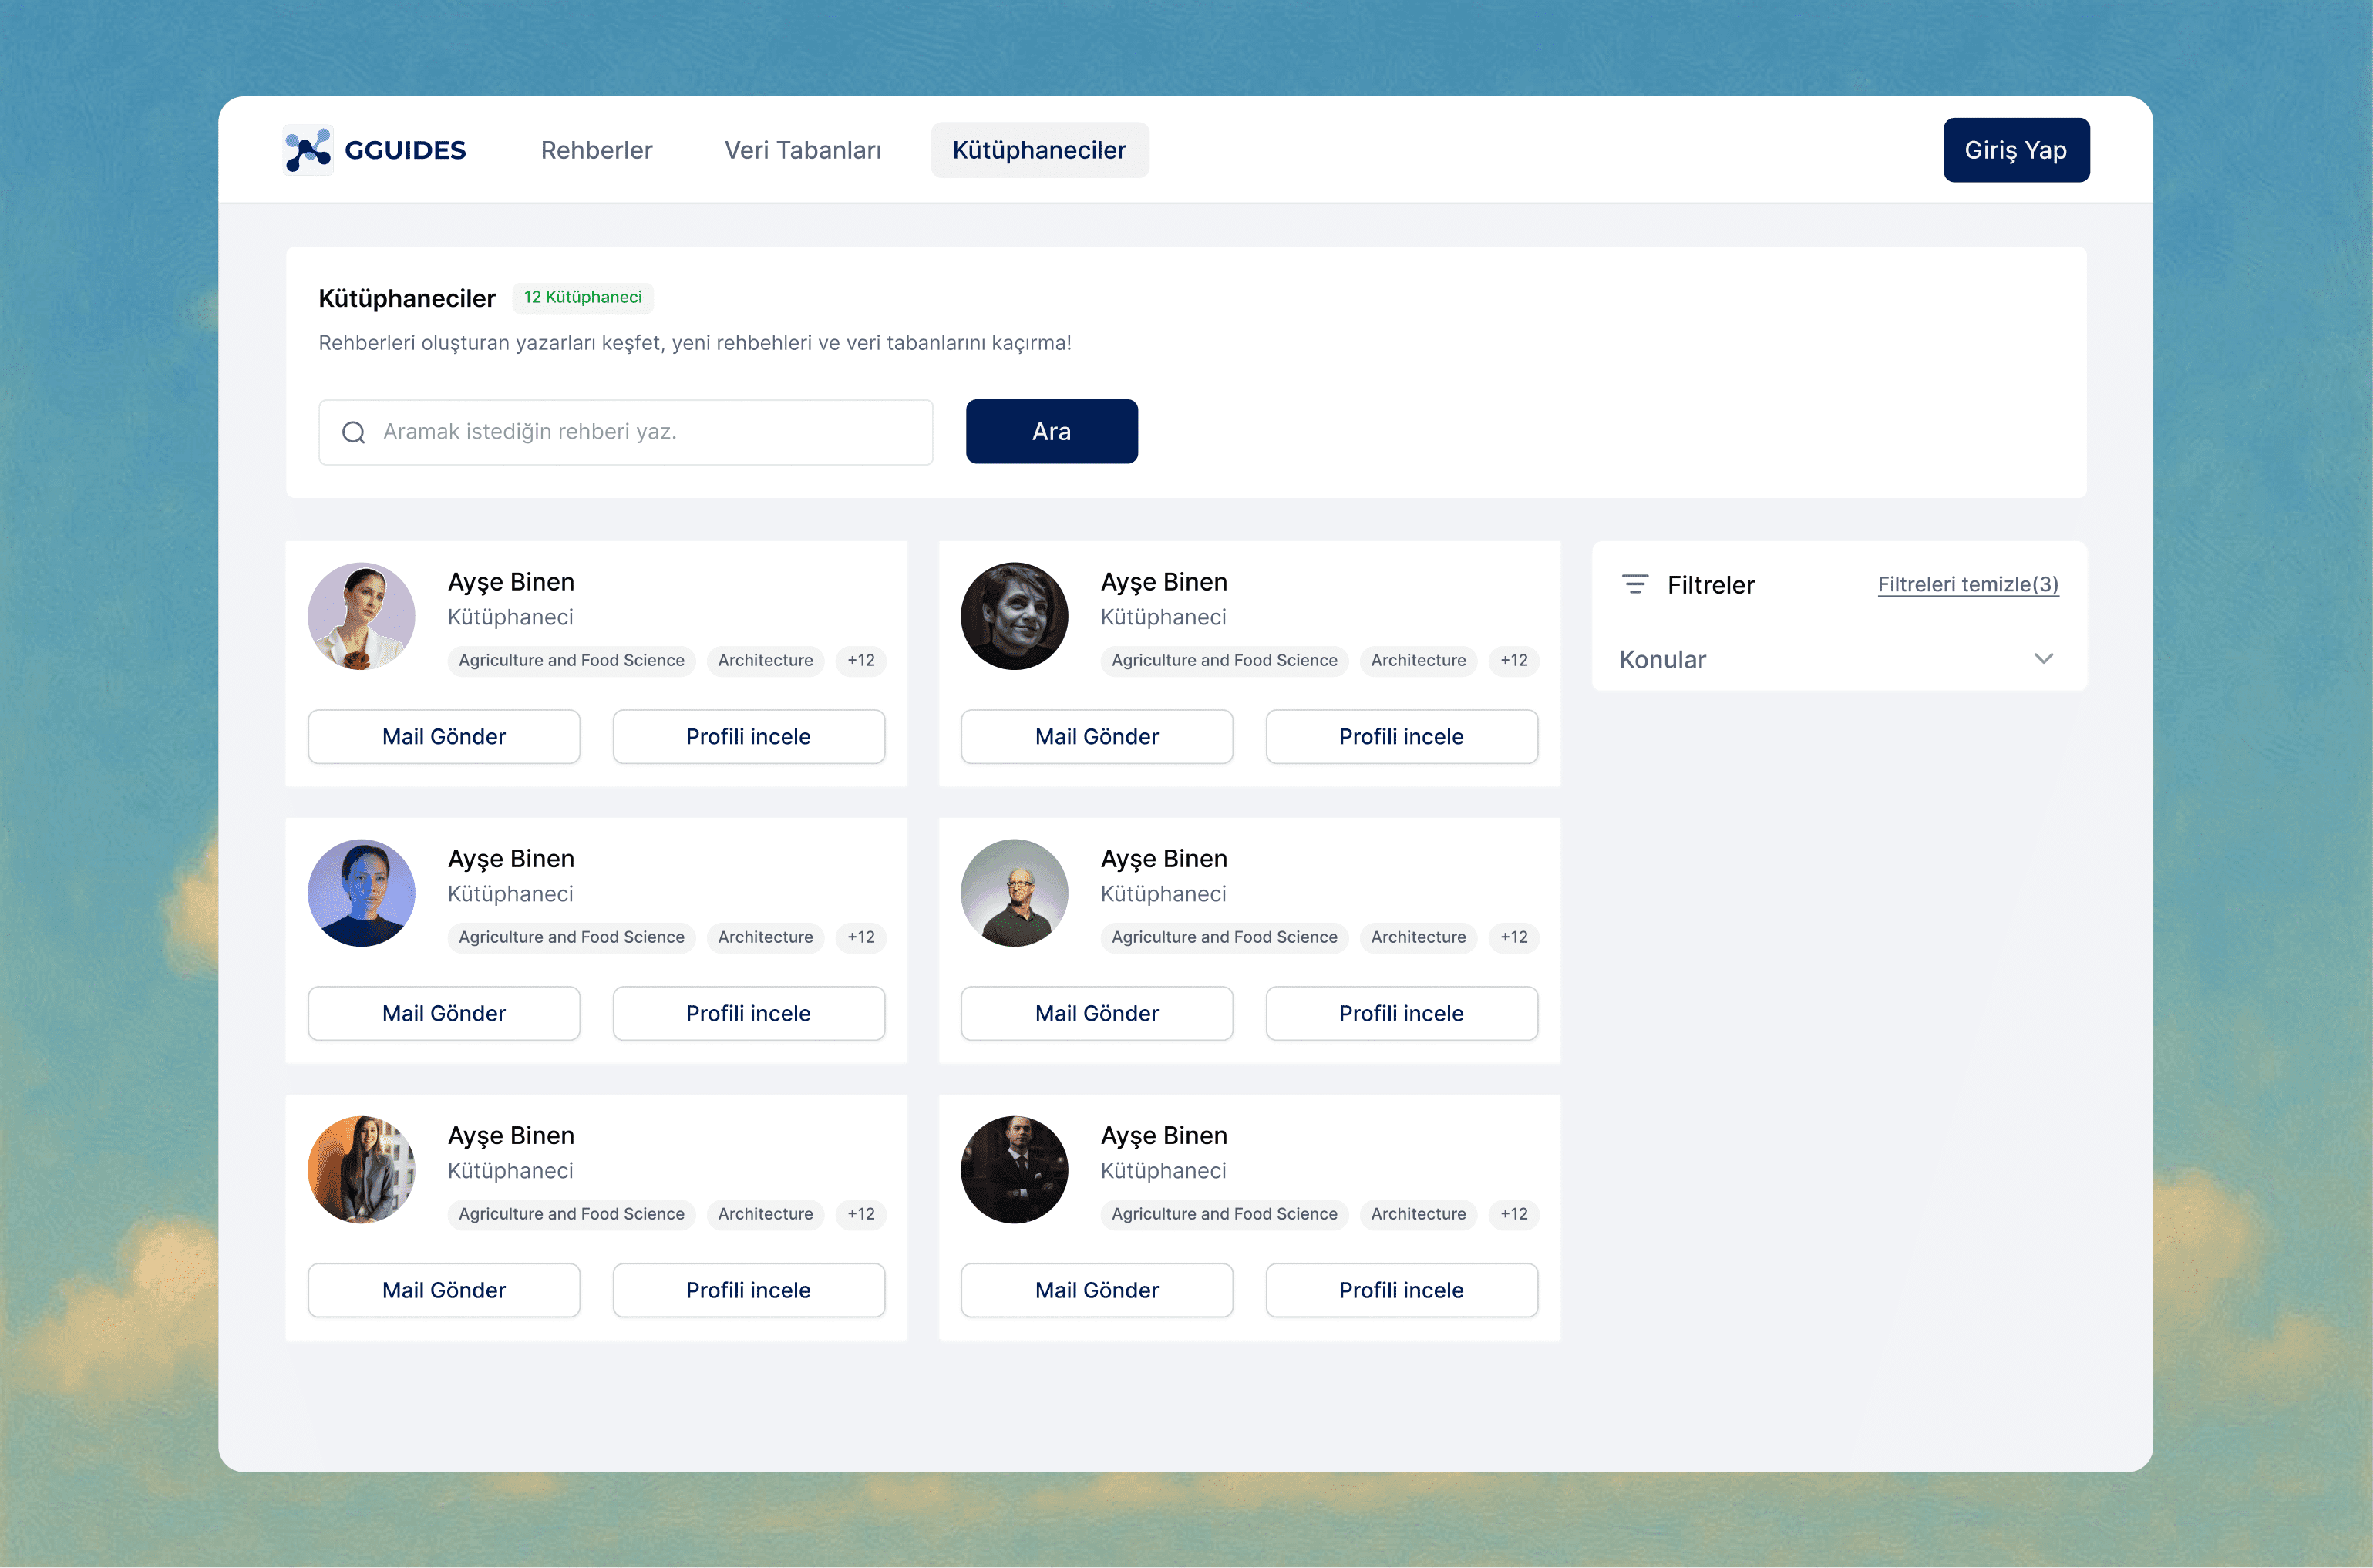Click the first librarian's avatar in white coat
This screenshot has height=1568, width=2373.
click(x=361, y=616)
